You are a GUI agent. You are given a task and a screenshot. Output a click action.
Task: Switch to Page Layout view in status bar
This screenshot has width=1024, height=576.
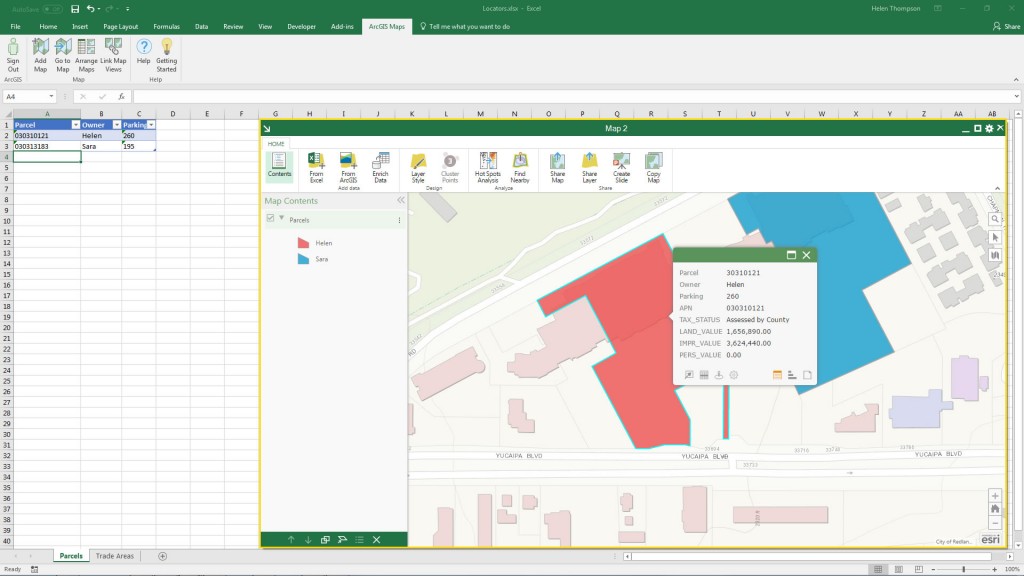click(898, 569)
